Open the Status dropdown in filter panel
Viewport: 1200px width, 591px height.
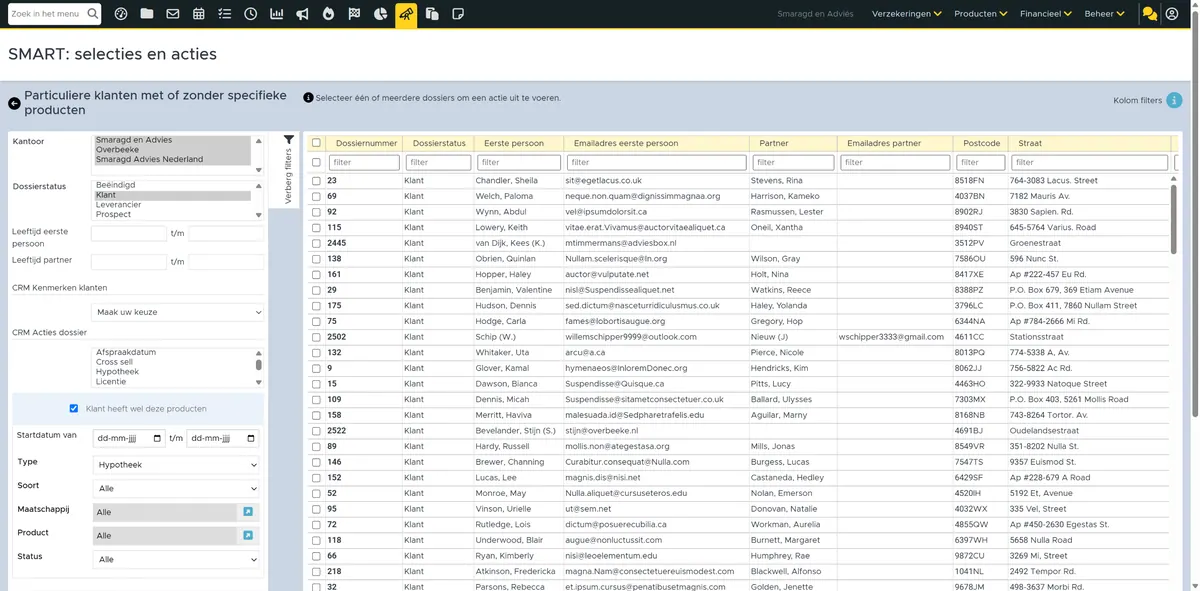pos(175,560)
